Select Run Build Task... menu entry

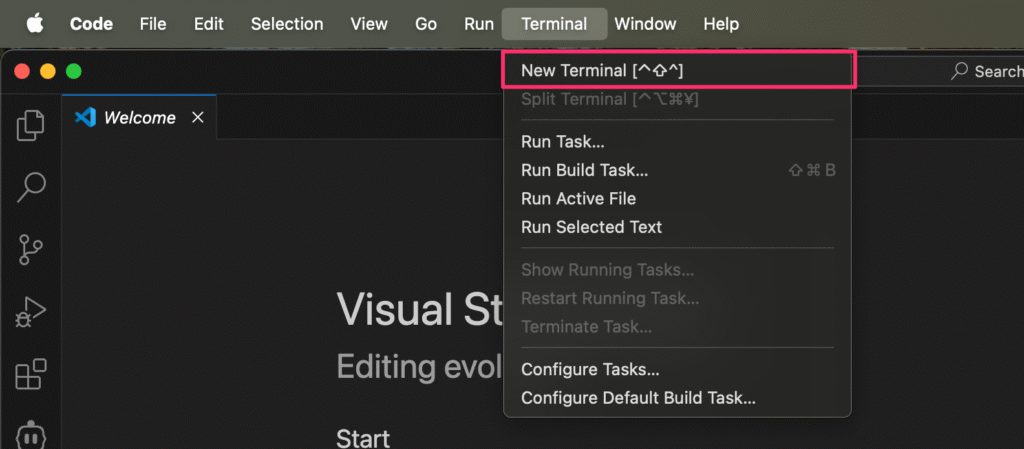678,170
